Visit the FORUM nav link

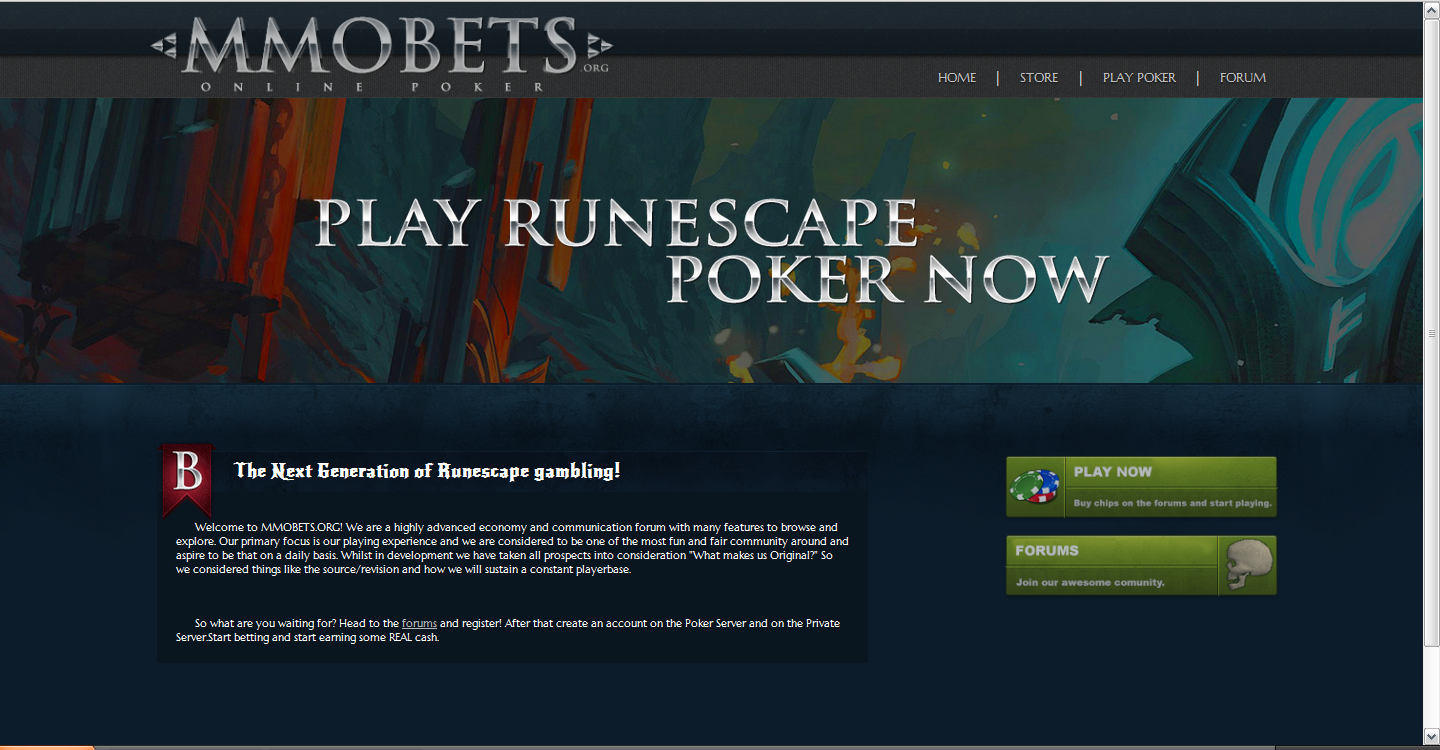point(1242,78)
